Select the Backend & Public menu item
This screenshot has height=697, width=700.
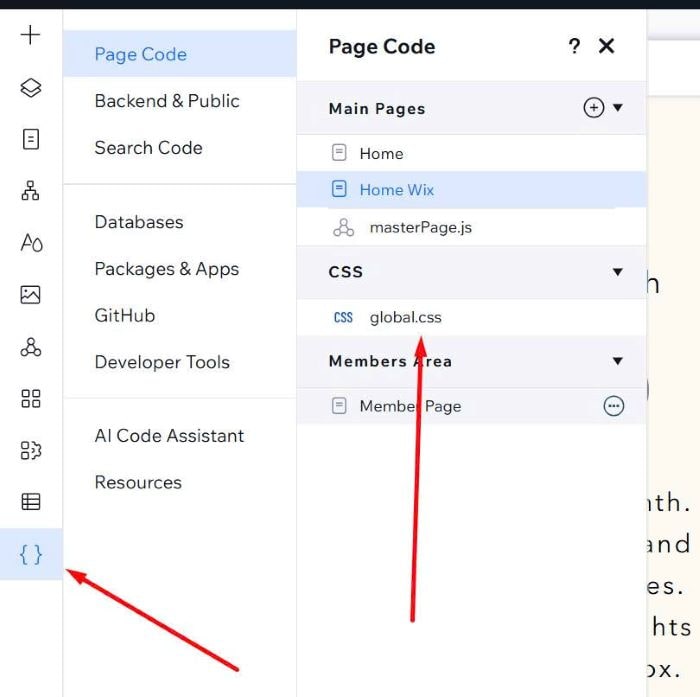[x=167, y=101]
